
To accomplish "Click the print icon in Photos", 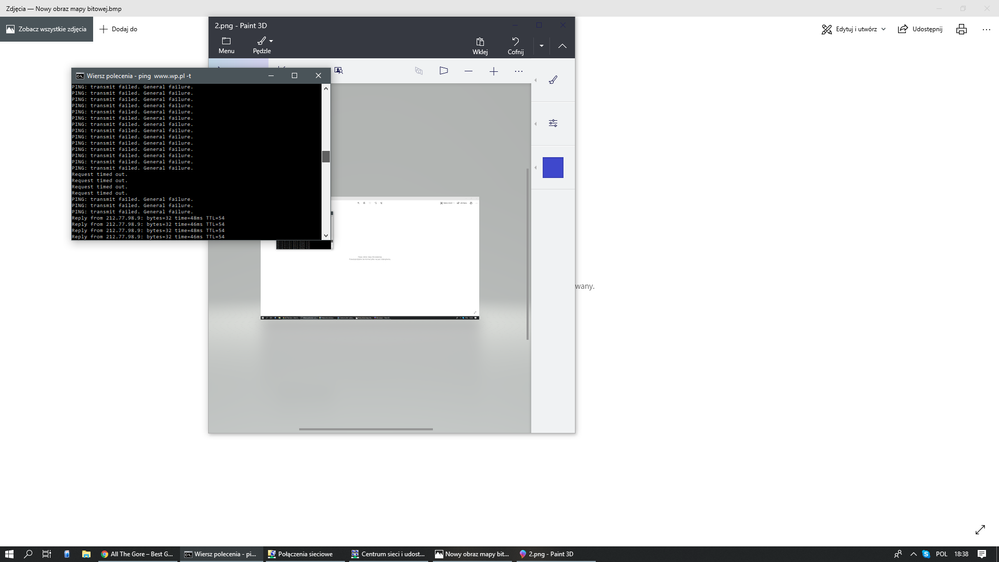I will pyautogui.click(x=961, y=29).
